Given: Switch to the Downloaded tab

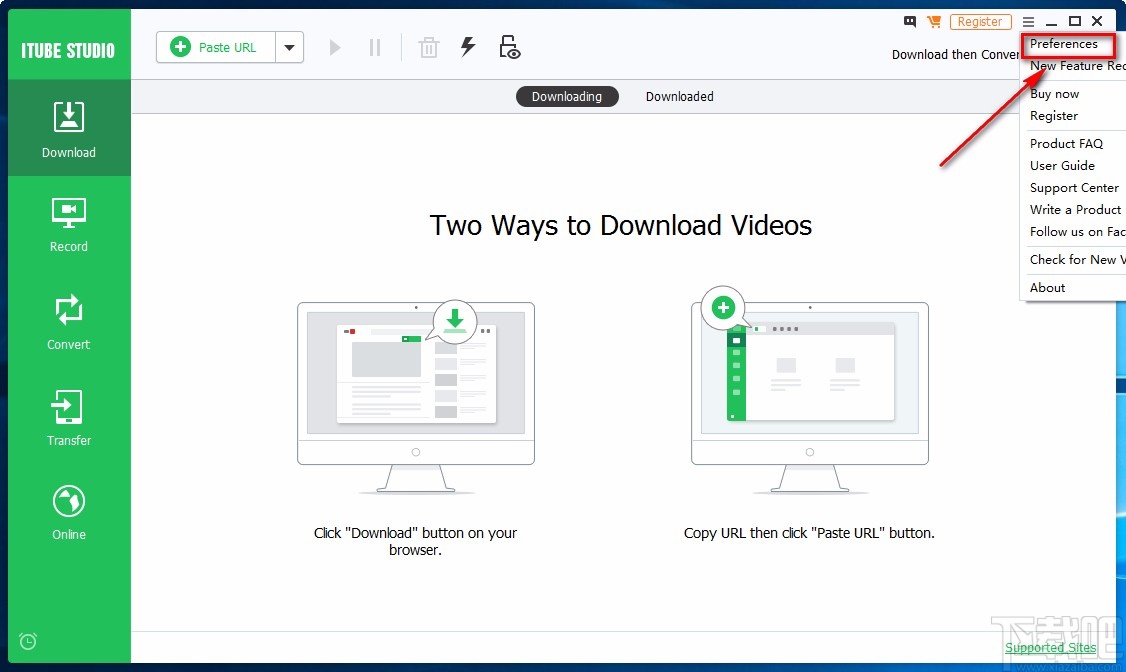Looking at the screenshot, I should [x=679, y=96].
